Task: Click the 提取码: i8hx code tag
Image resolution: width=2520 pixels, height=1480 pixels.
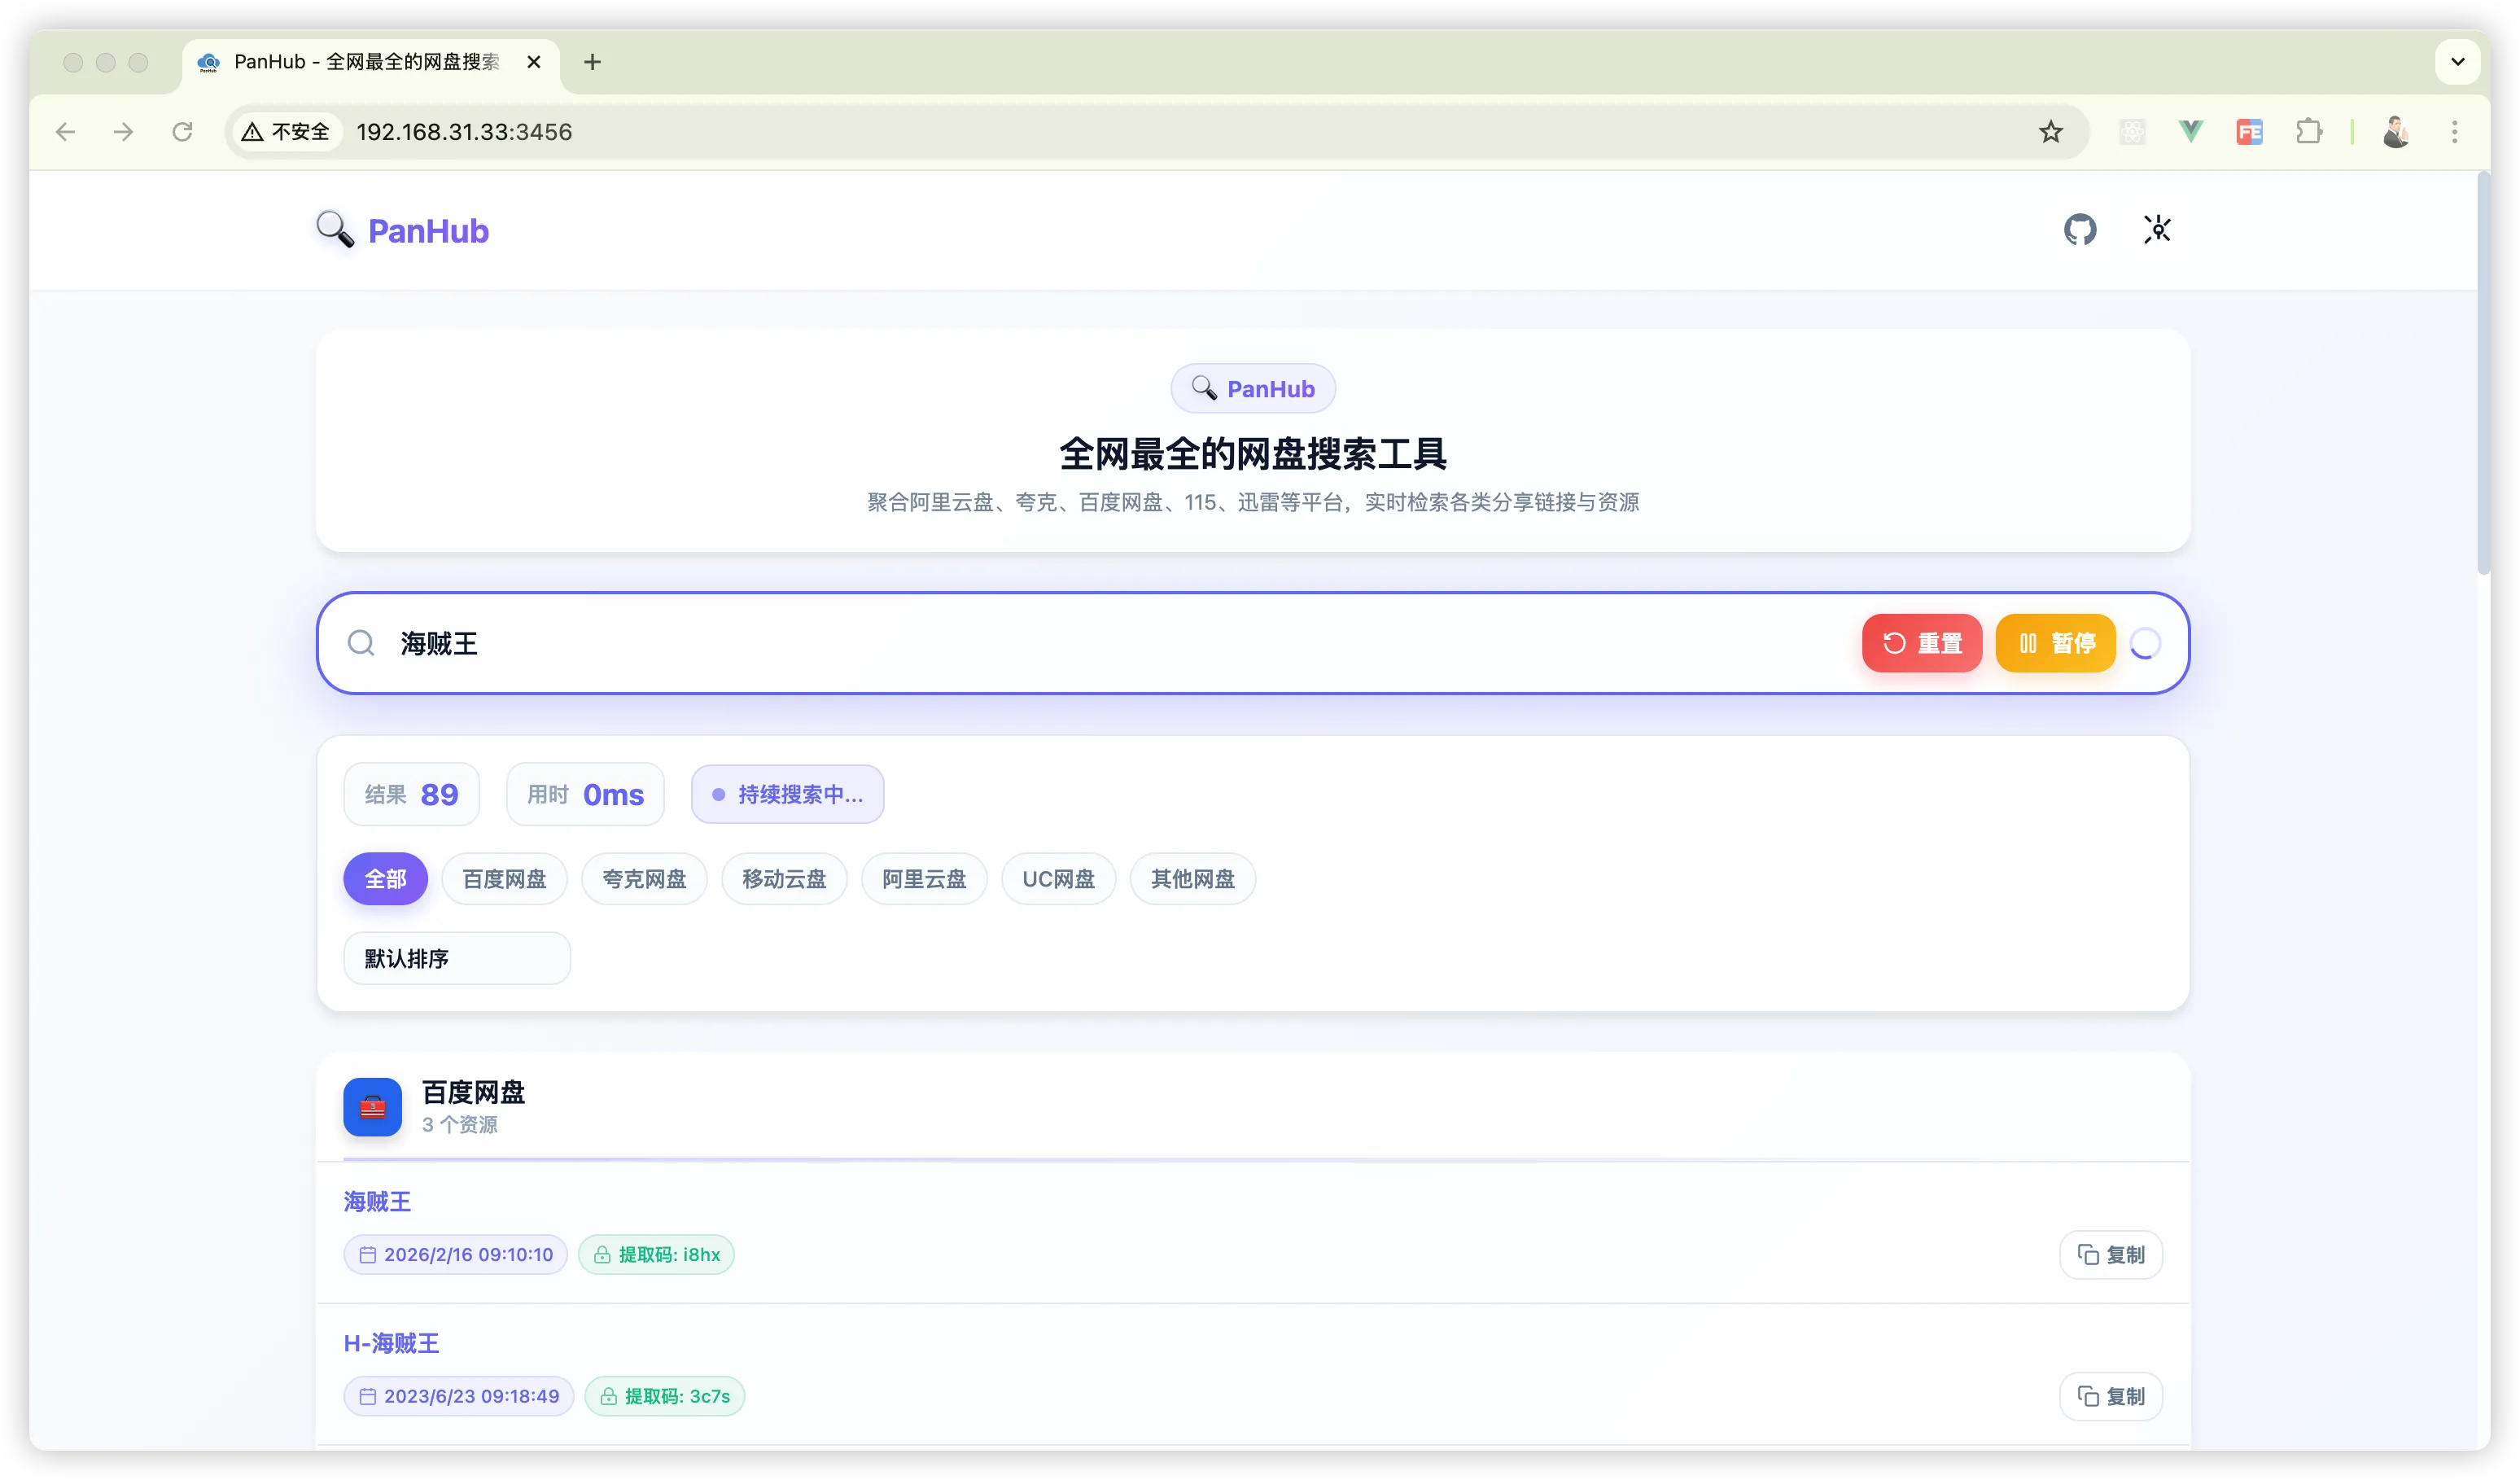Action: [x=657, y=1255]
